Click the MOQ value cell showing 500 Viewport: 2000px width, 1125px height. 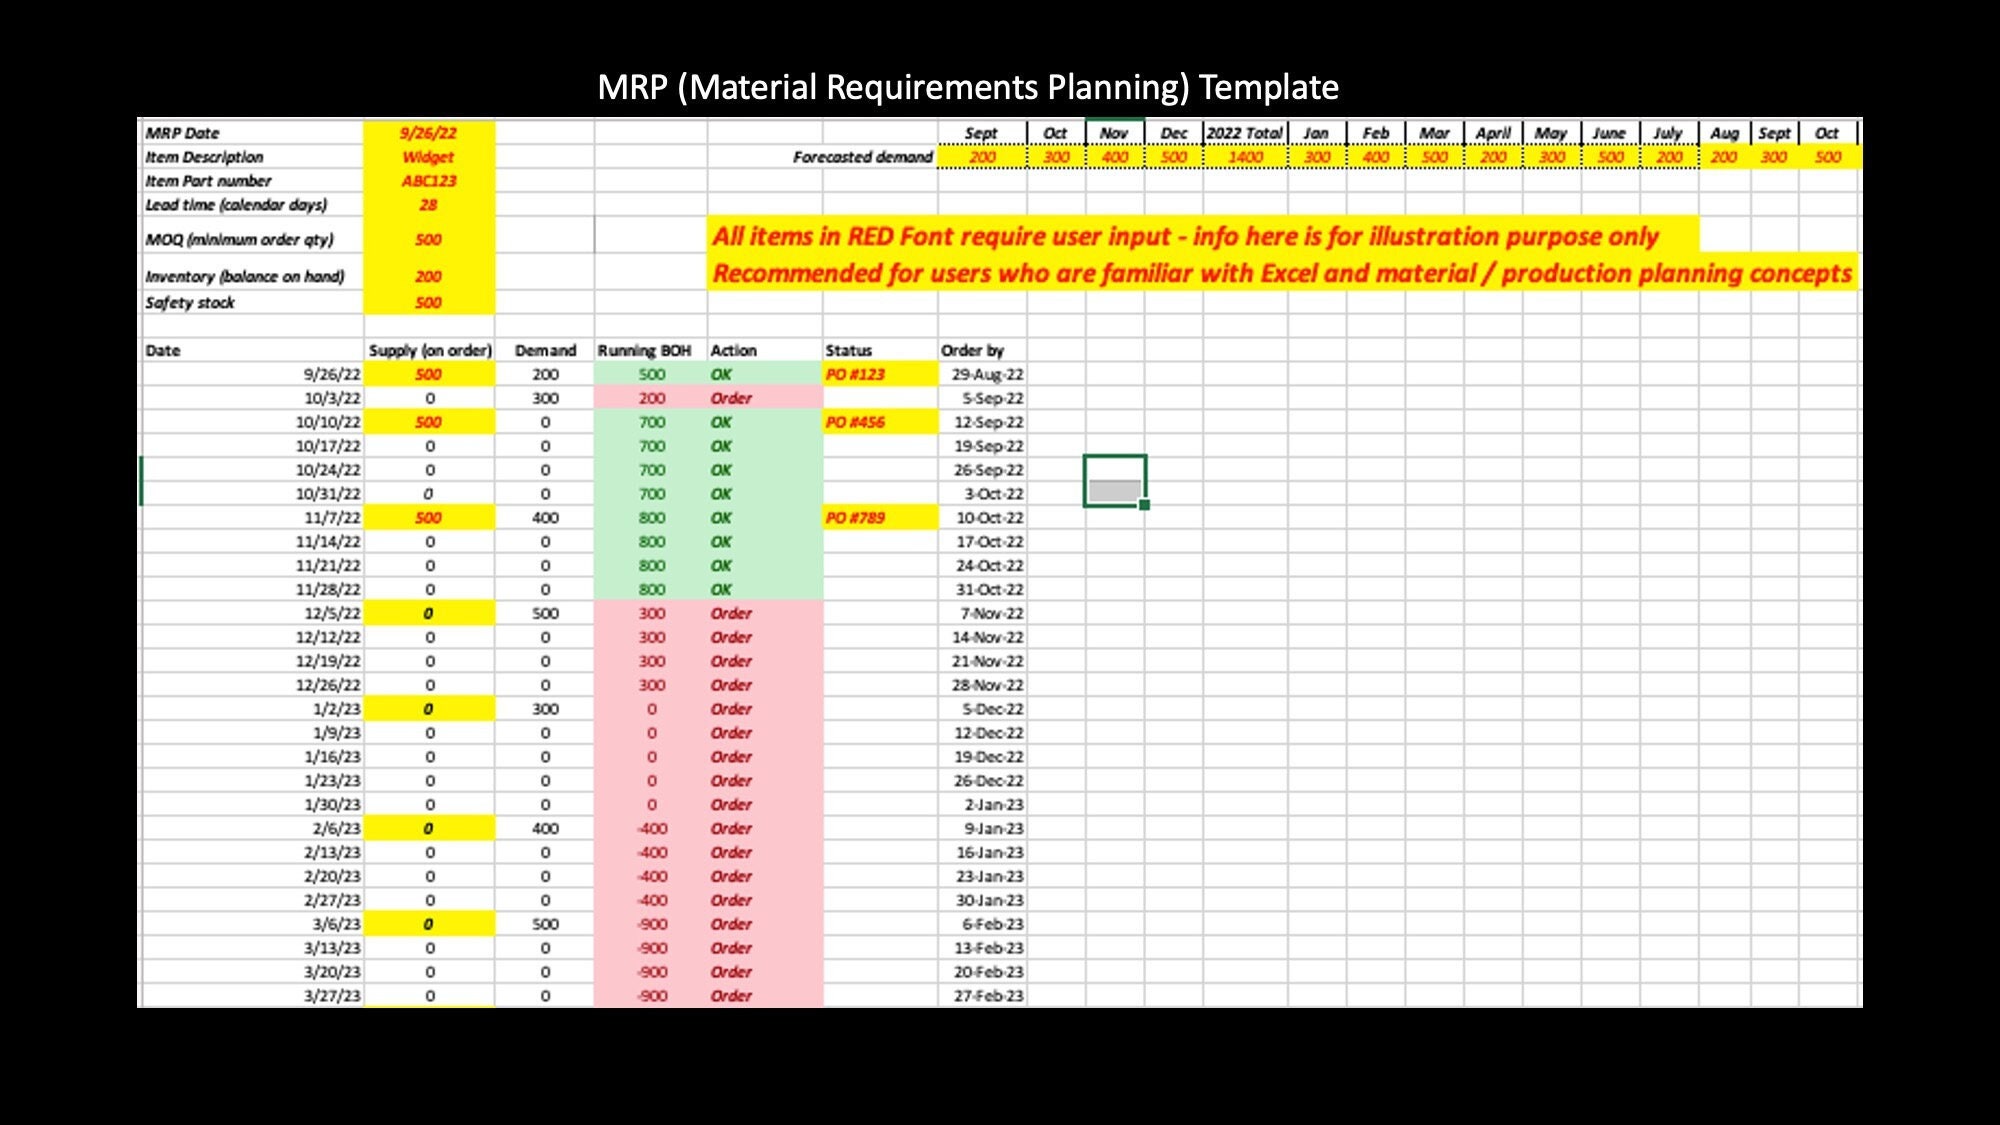426,240
